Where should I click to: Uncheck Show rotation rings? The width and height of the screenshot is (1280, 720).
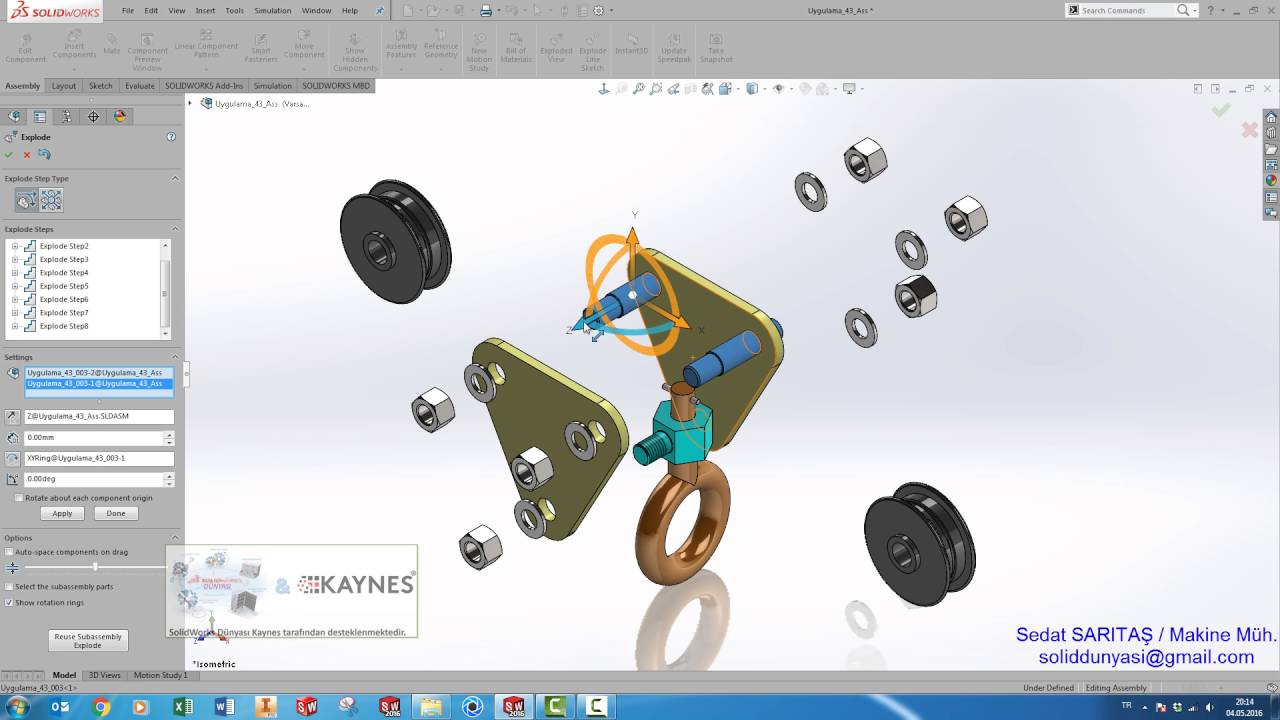[x=9, y=603]
